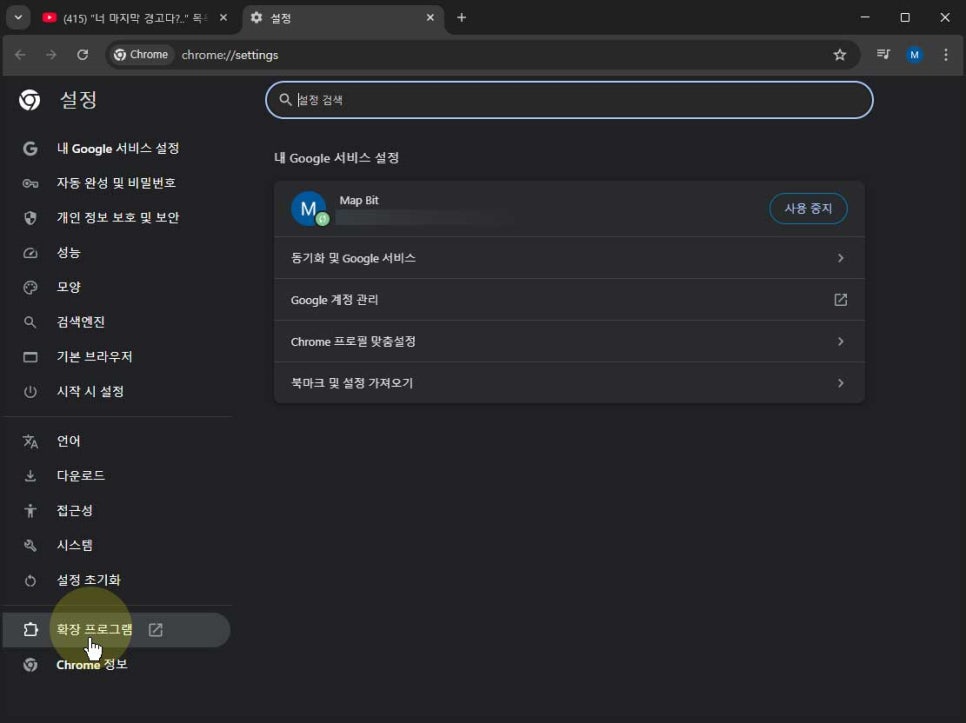Open the Chrome three-dot menu

(946, 55)
